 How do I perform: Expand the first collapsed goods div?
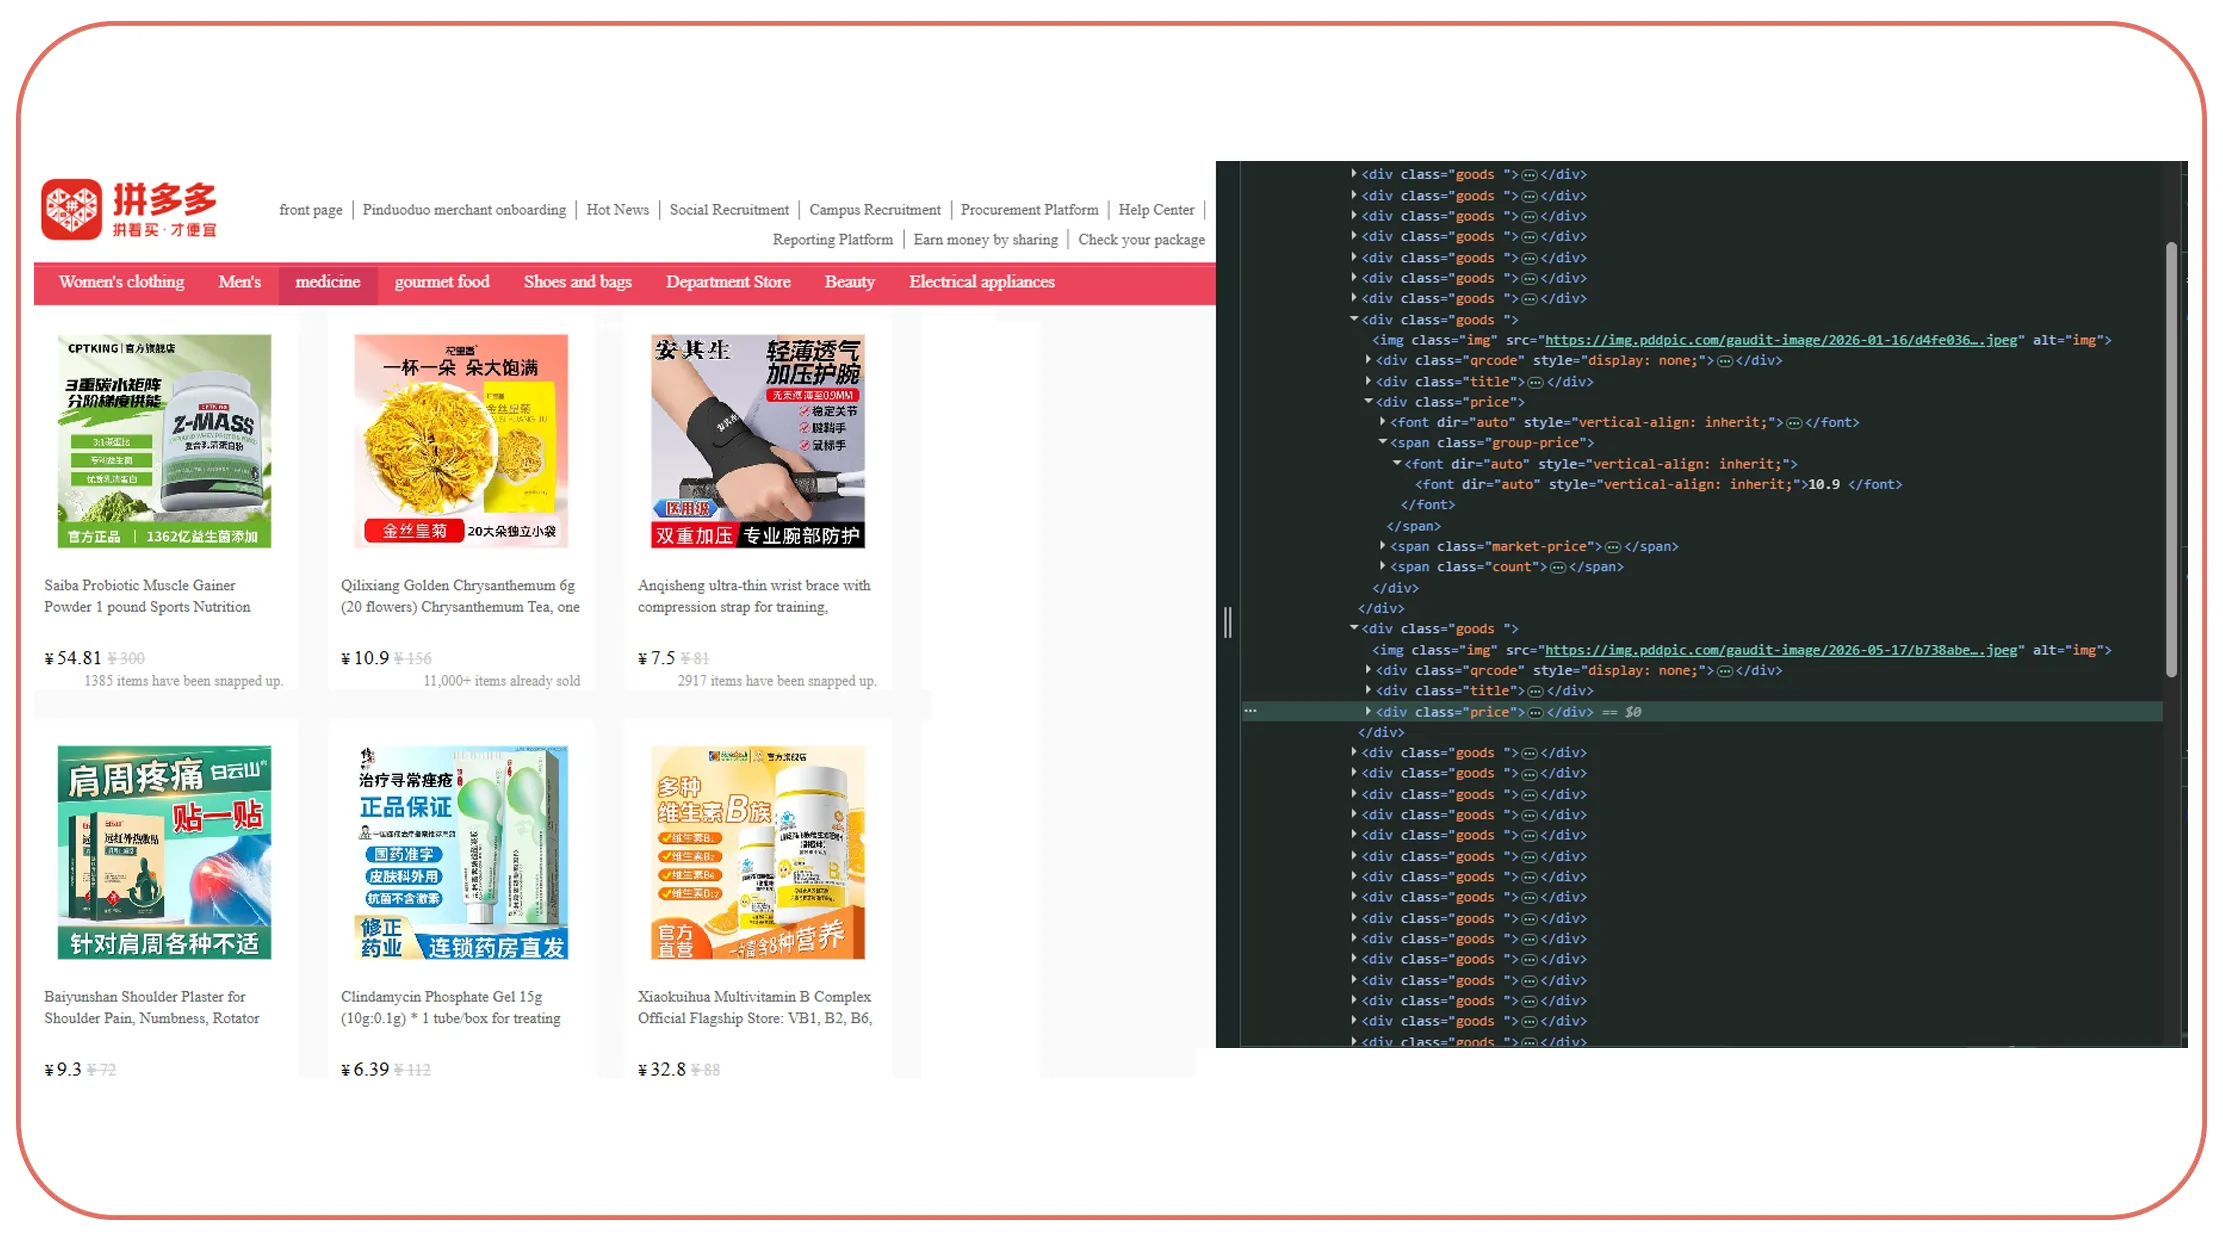(1354, 174)
